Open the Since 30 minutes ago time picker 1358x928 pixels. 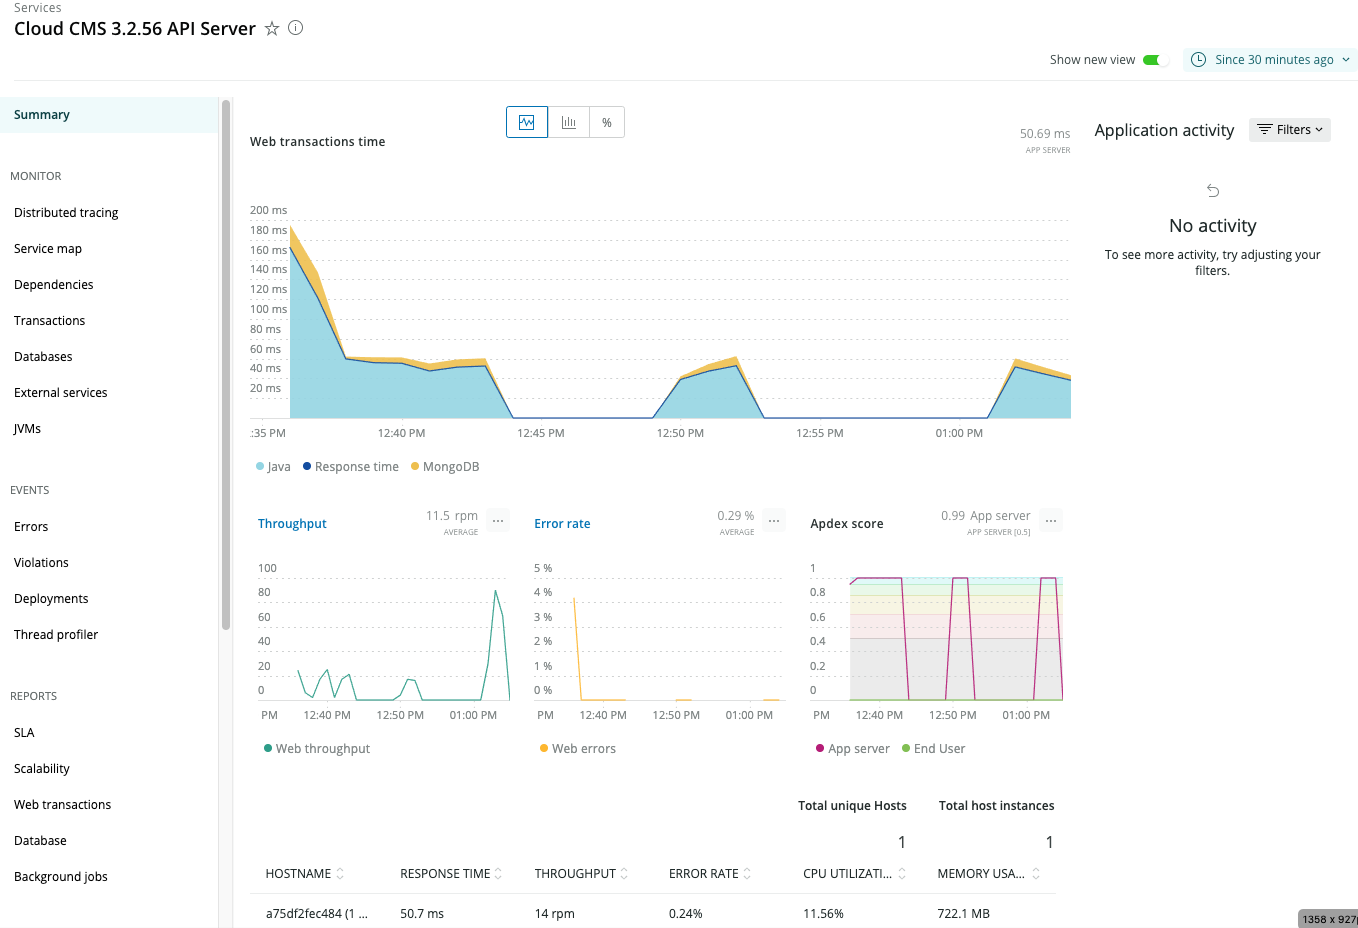[1270, 60]
